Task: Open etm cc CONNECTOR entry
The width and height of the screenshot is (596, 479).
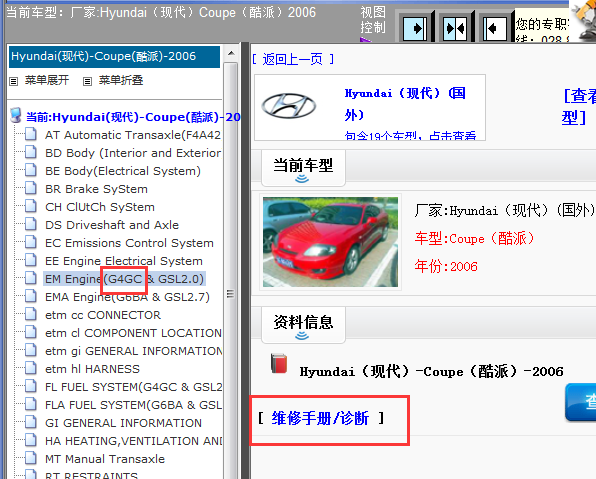Action: pos(103,315)
